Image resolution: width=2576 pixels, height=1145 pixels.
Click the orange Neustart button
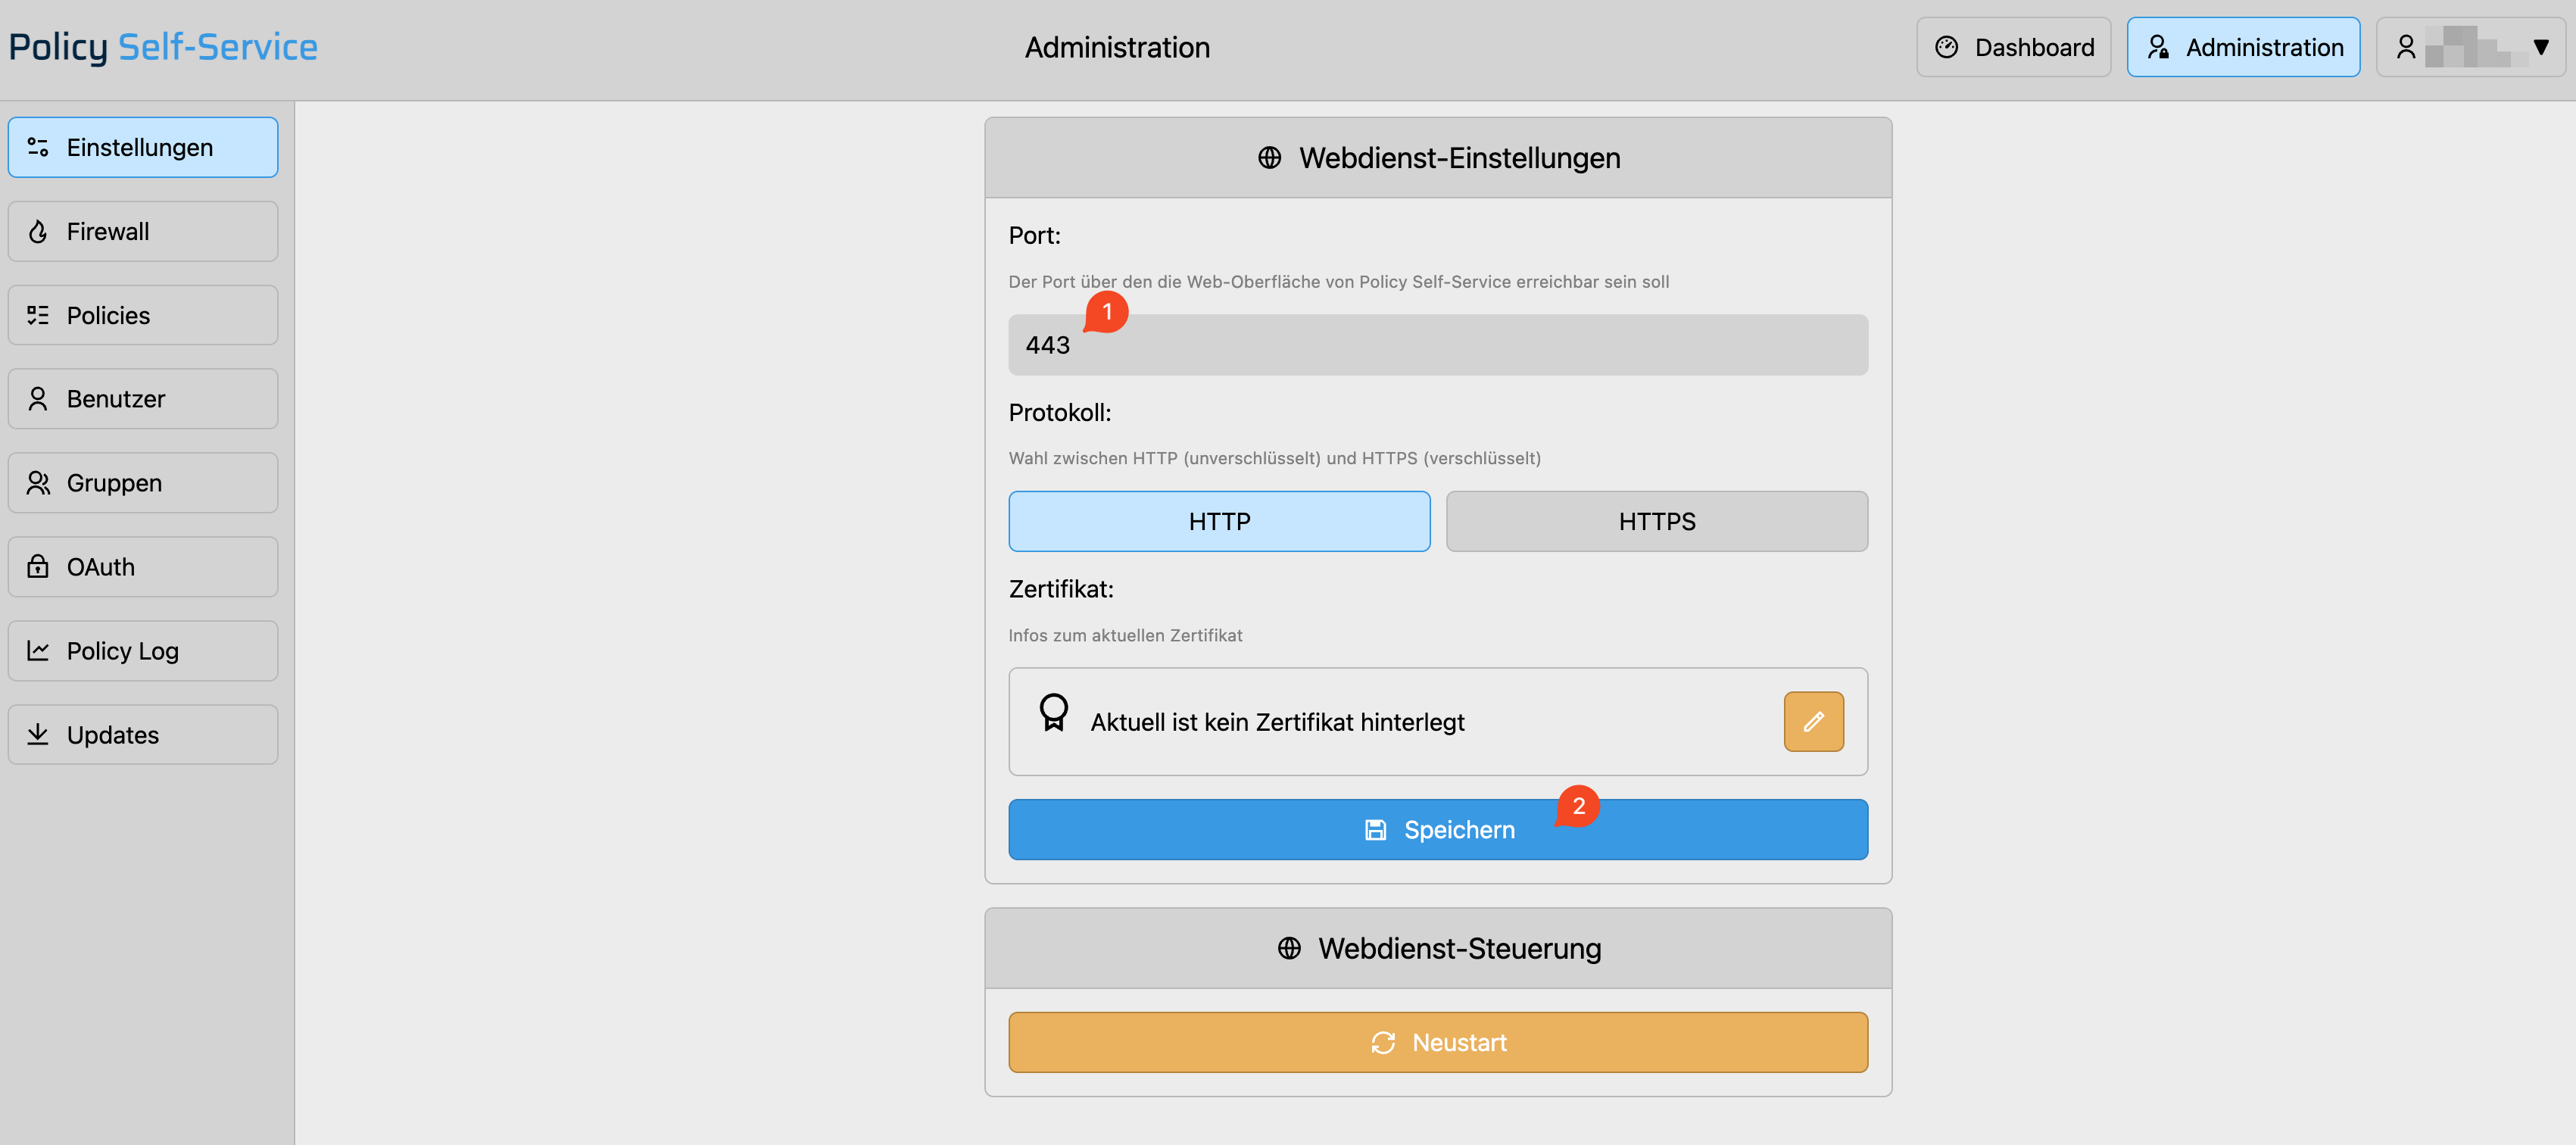point(1437,1042)
